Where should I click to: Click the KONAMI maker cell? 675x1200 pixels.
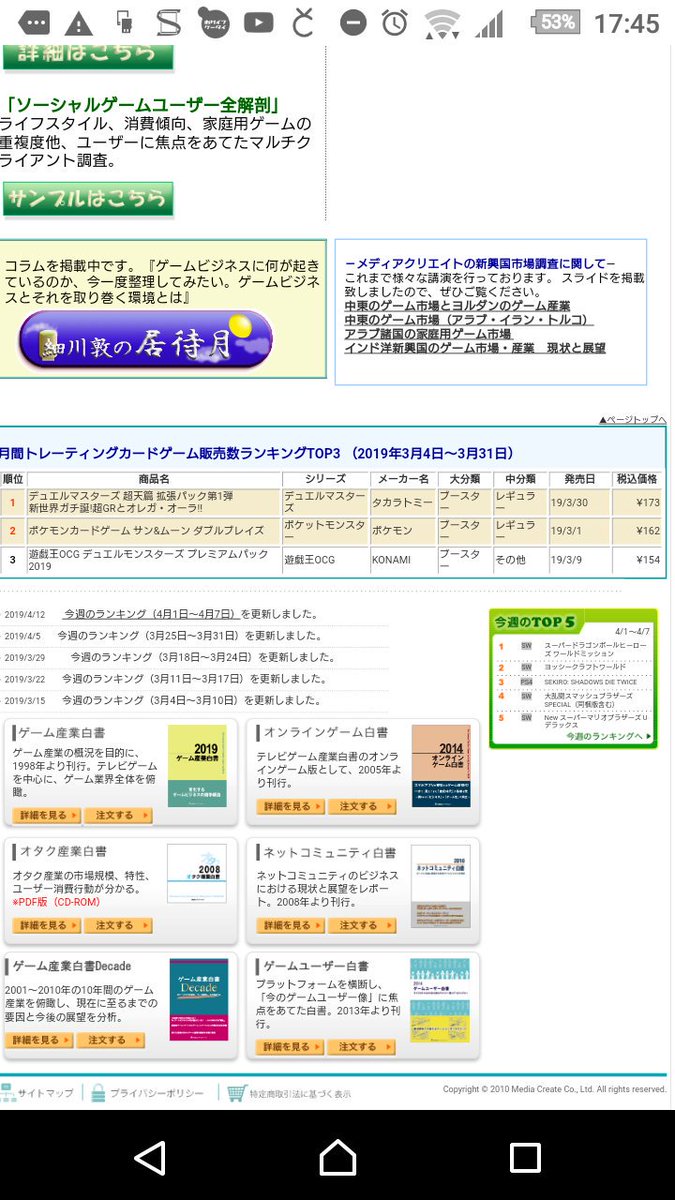click(403, 560)
